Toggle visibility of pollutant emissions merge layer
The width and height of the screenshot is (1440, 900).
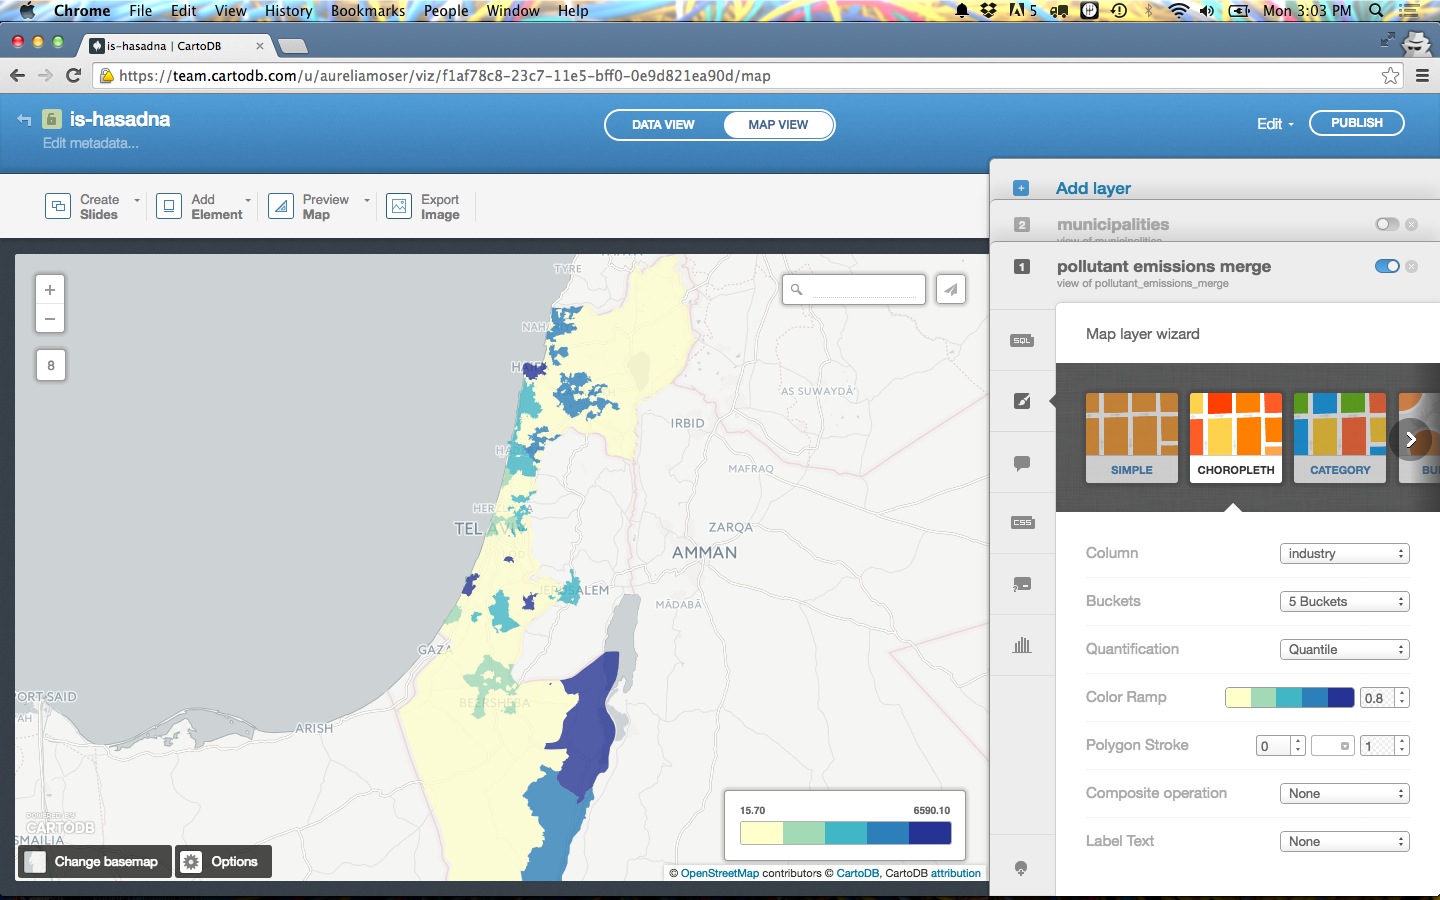point(1387,266)
